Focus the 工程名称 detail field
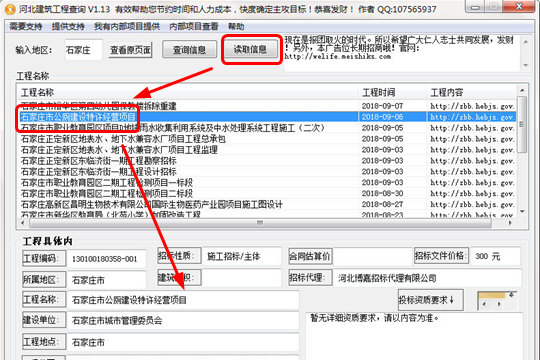 pos(183,300)
